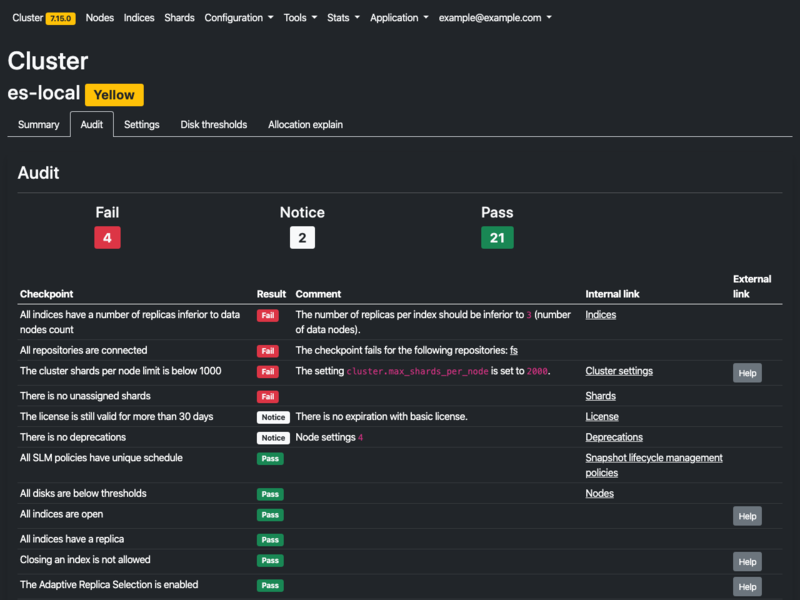800x600 pixels.
Task: Click the Yellow cluster status badge
Action: click(x=114, y=95)
